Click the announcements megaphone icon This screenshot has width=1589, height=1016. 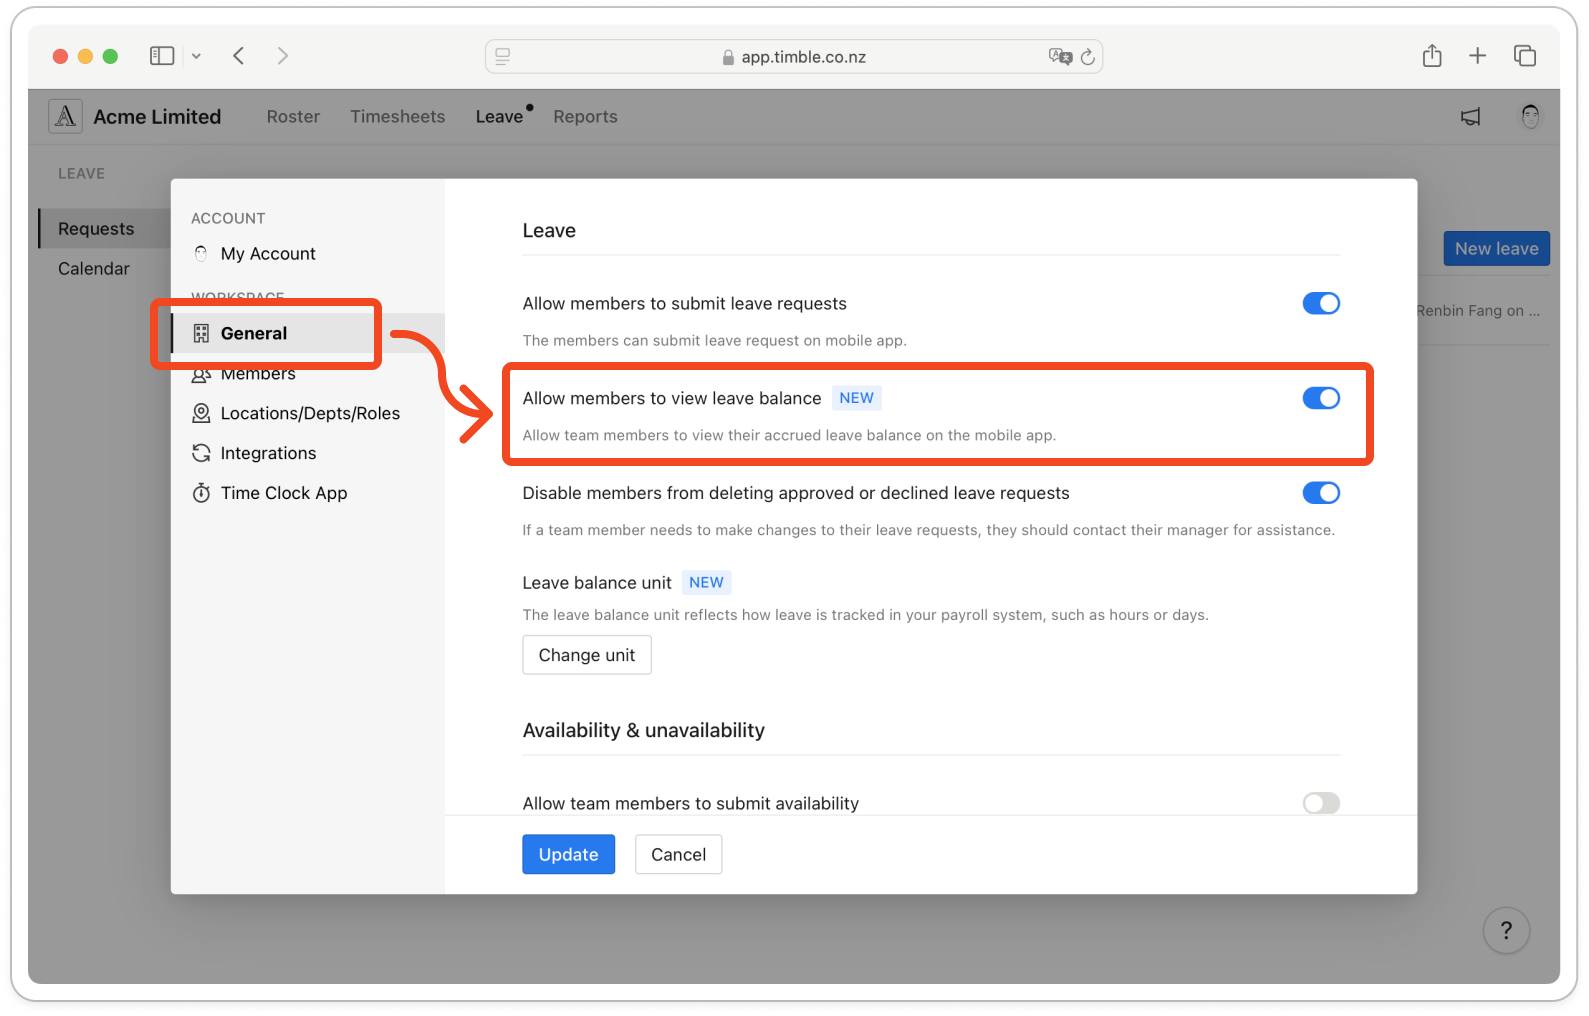pos(1470,117)
